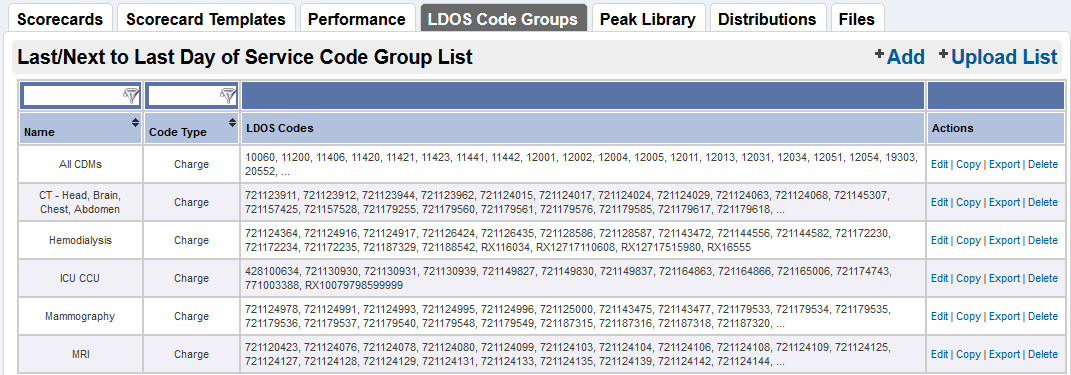Sort the list by Name column arrows
This screenshot has width=1071, height=375.
pos(134,122)
